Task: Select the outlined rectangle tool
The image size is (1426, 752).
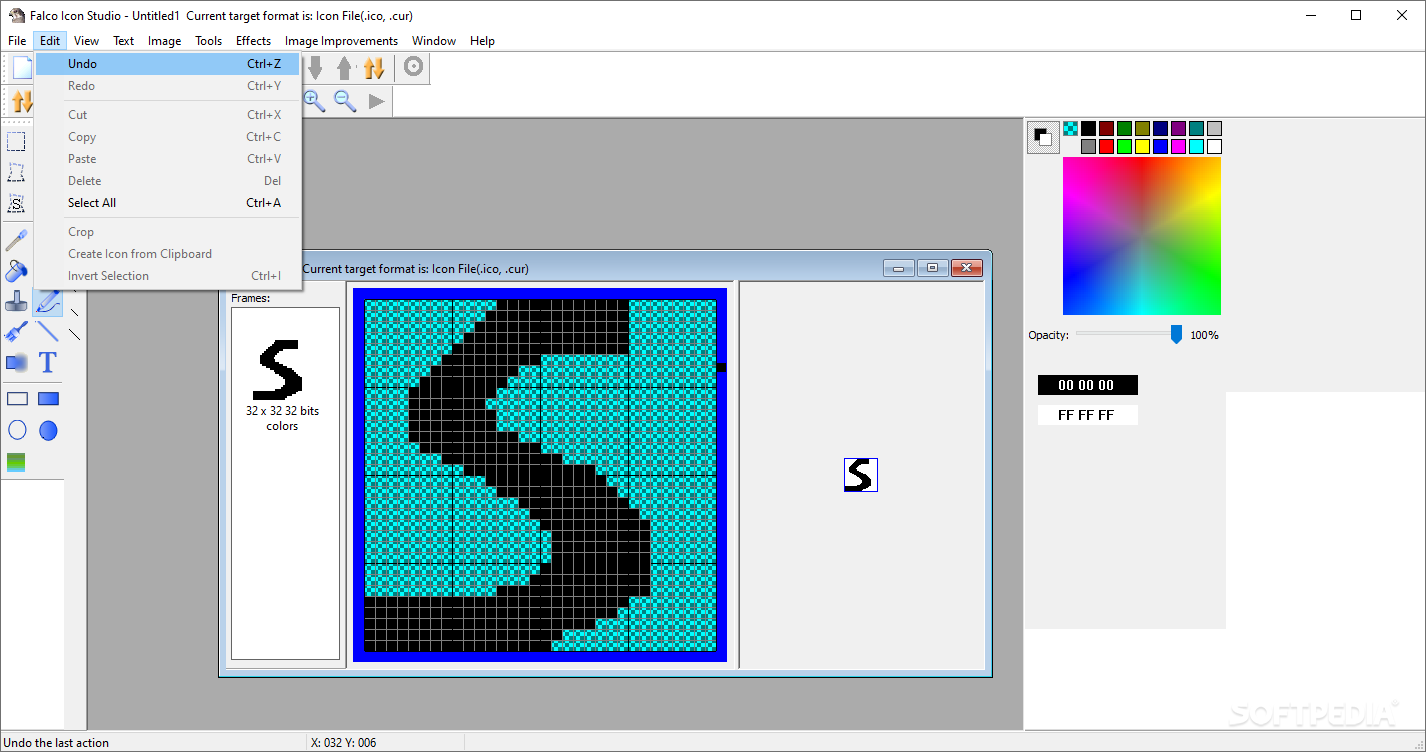Action: click(x=17, y=399)
